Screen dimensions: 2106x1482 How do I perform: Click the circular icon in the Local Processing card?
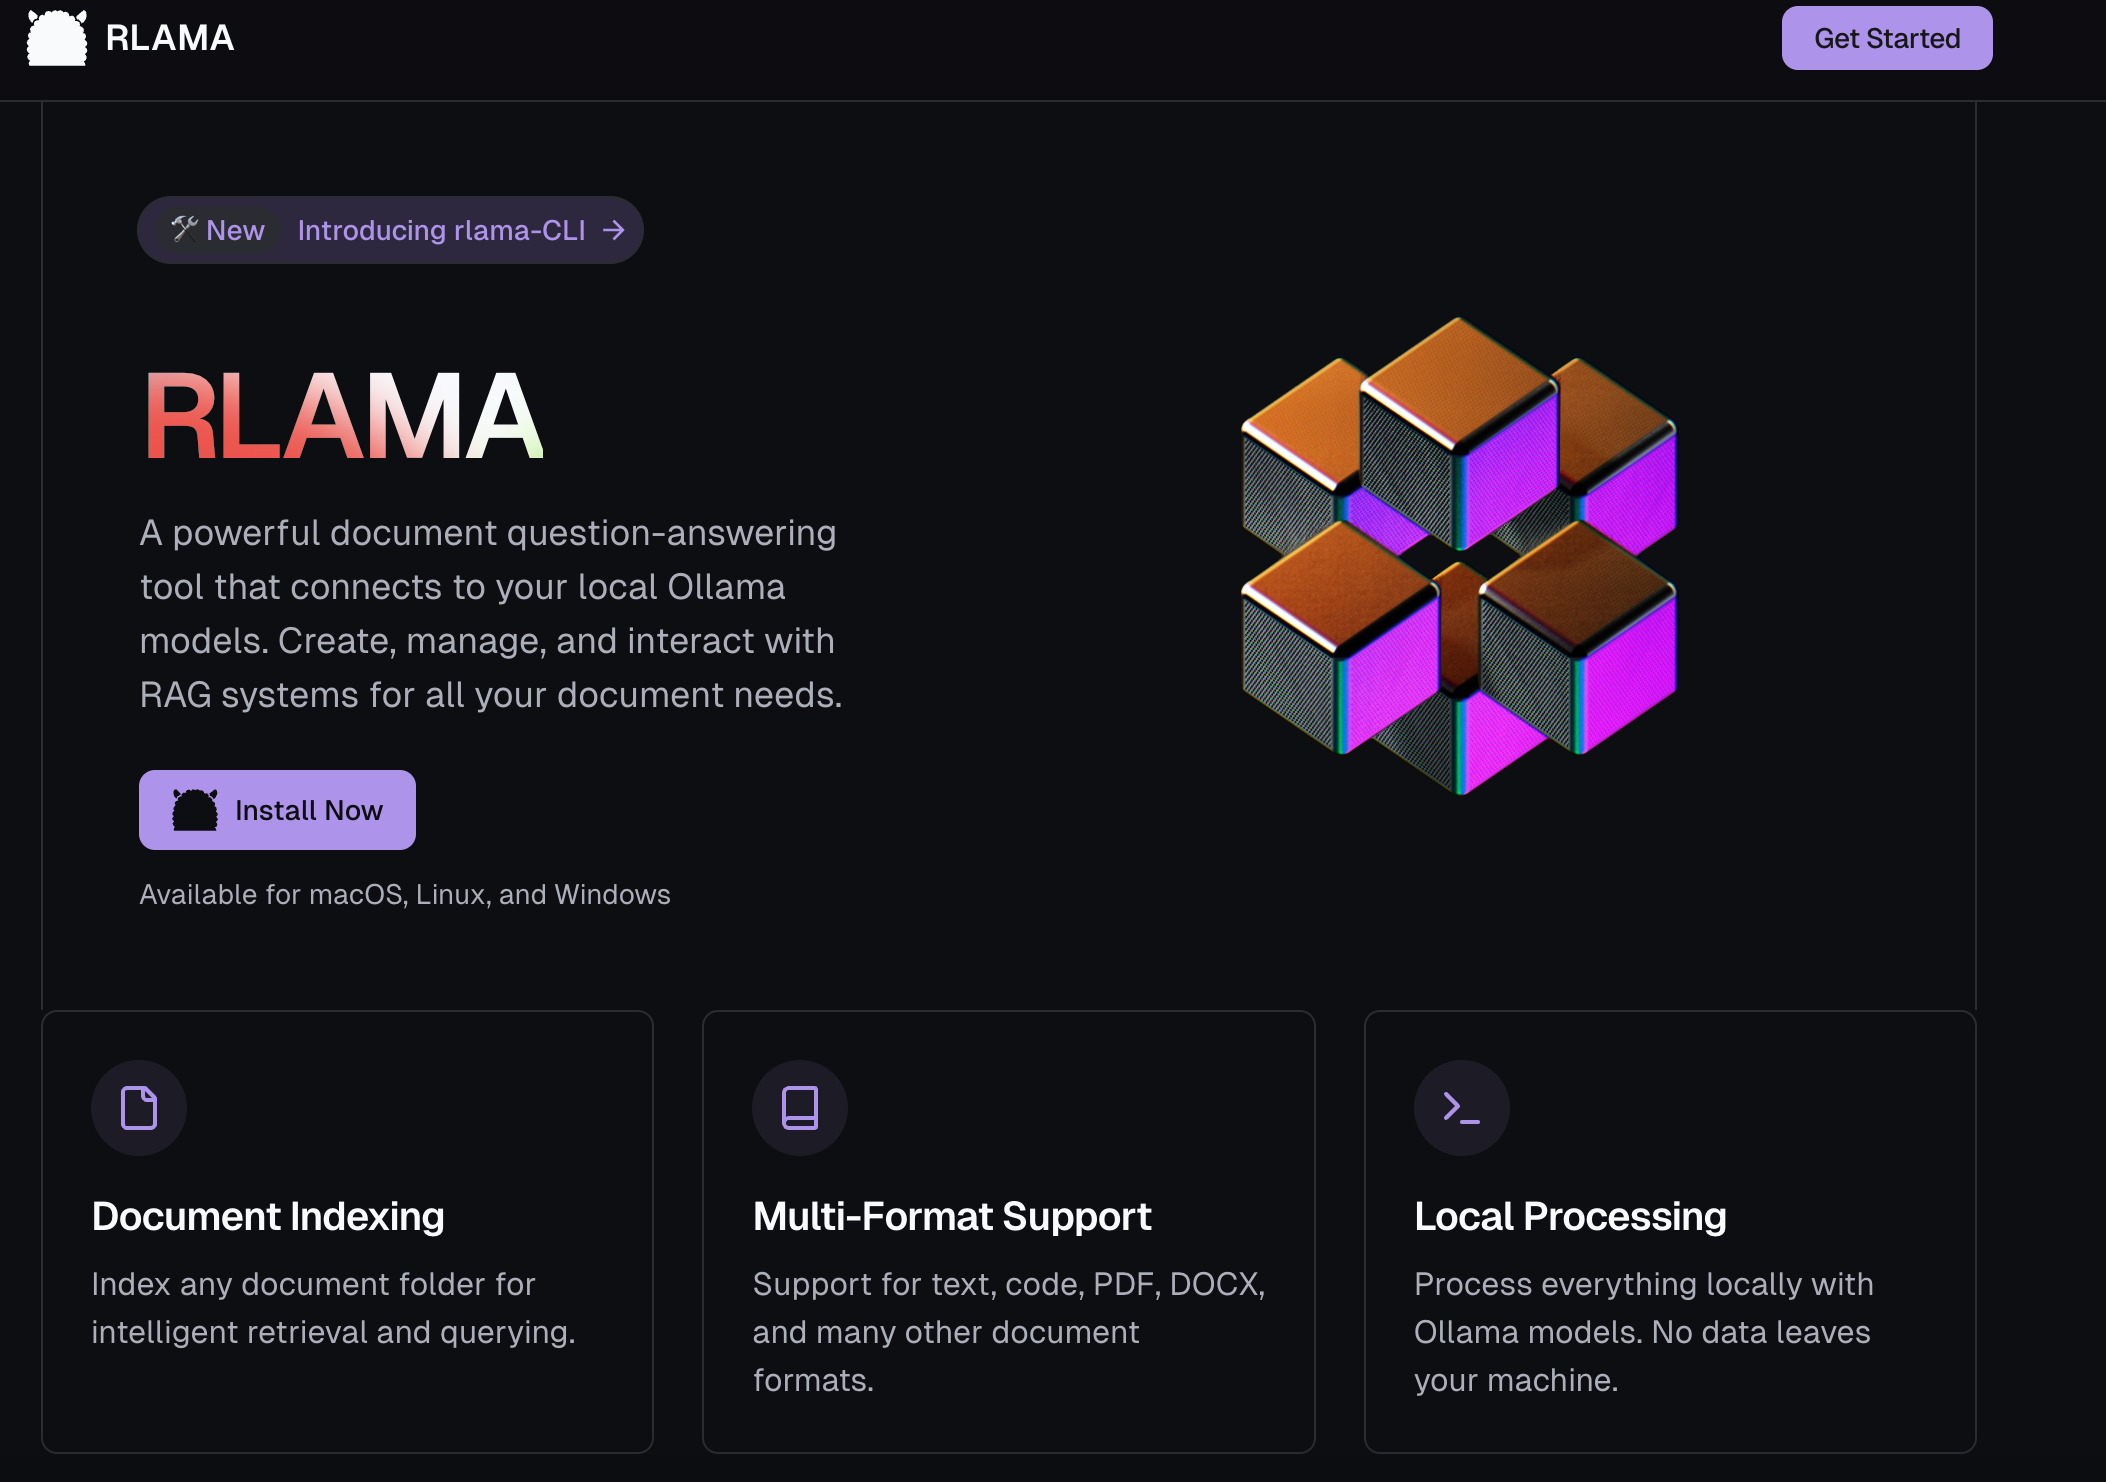coord(1461,1107)
